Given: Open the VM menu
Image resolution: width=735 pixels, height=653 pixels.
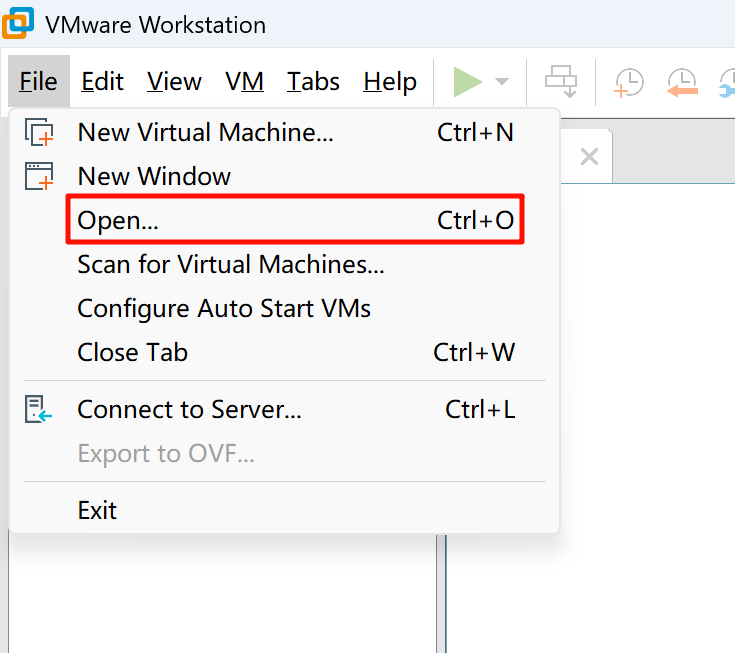Looking at the screenshot, I should click(244, 82).
